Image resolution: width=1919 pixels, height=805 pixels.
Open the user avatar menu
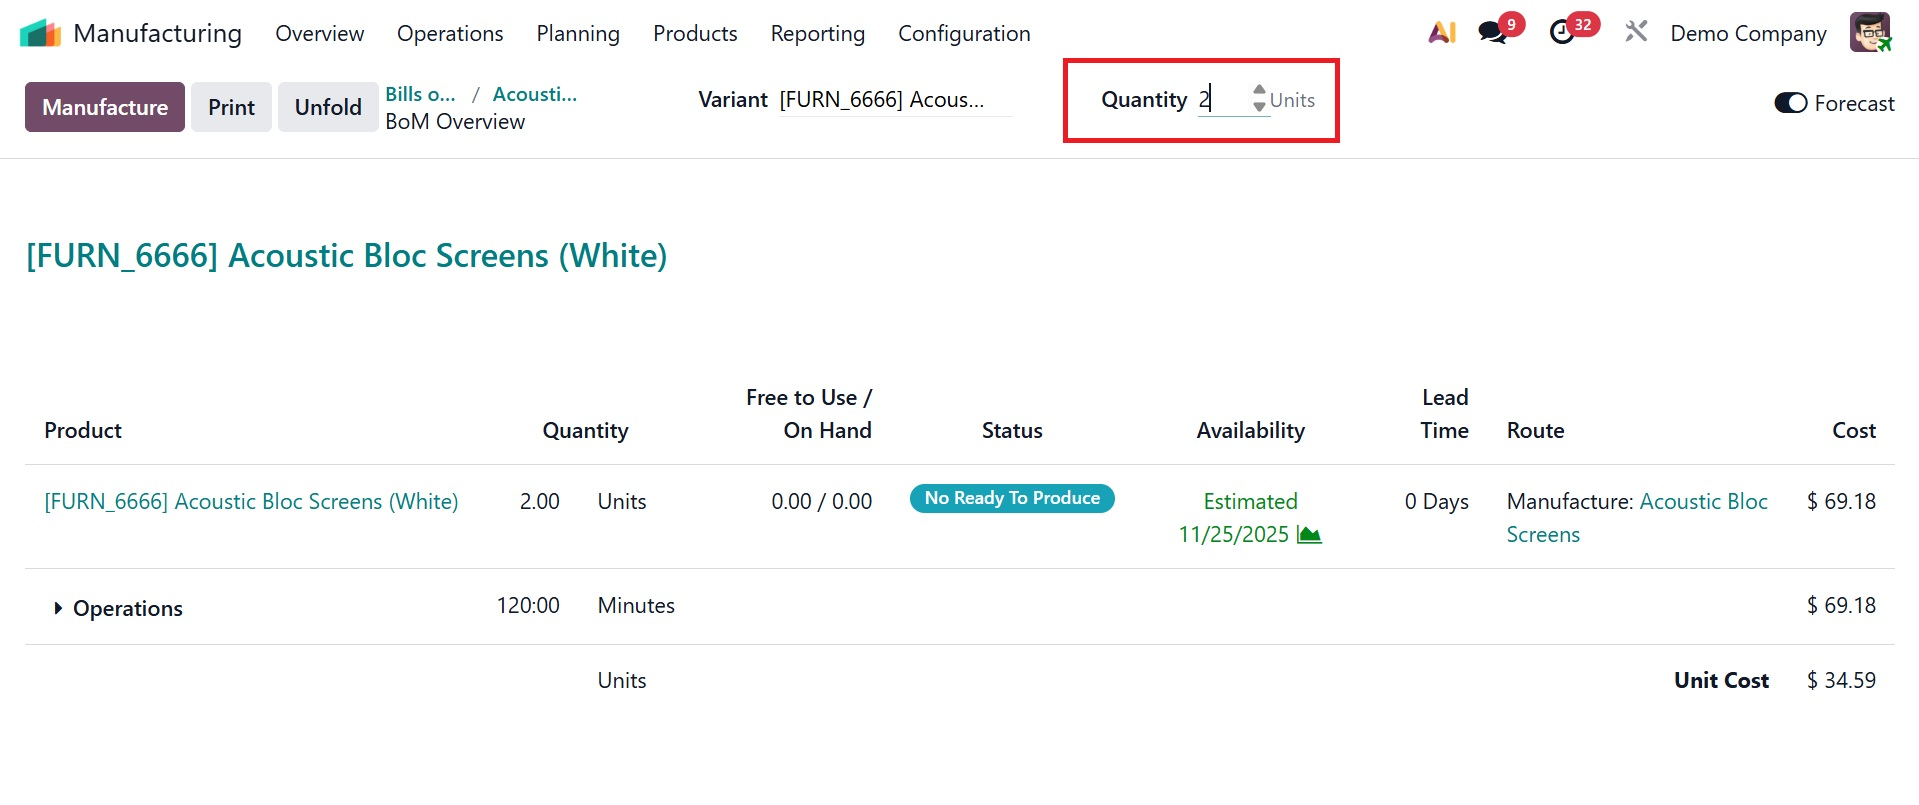coord(1869,32)
